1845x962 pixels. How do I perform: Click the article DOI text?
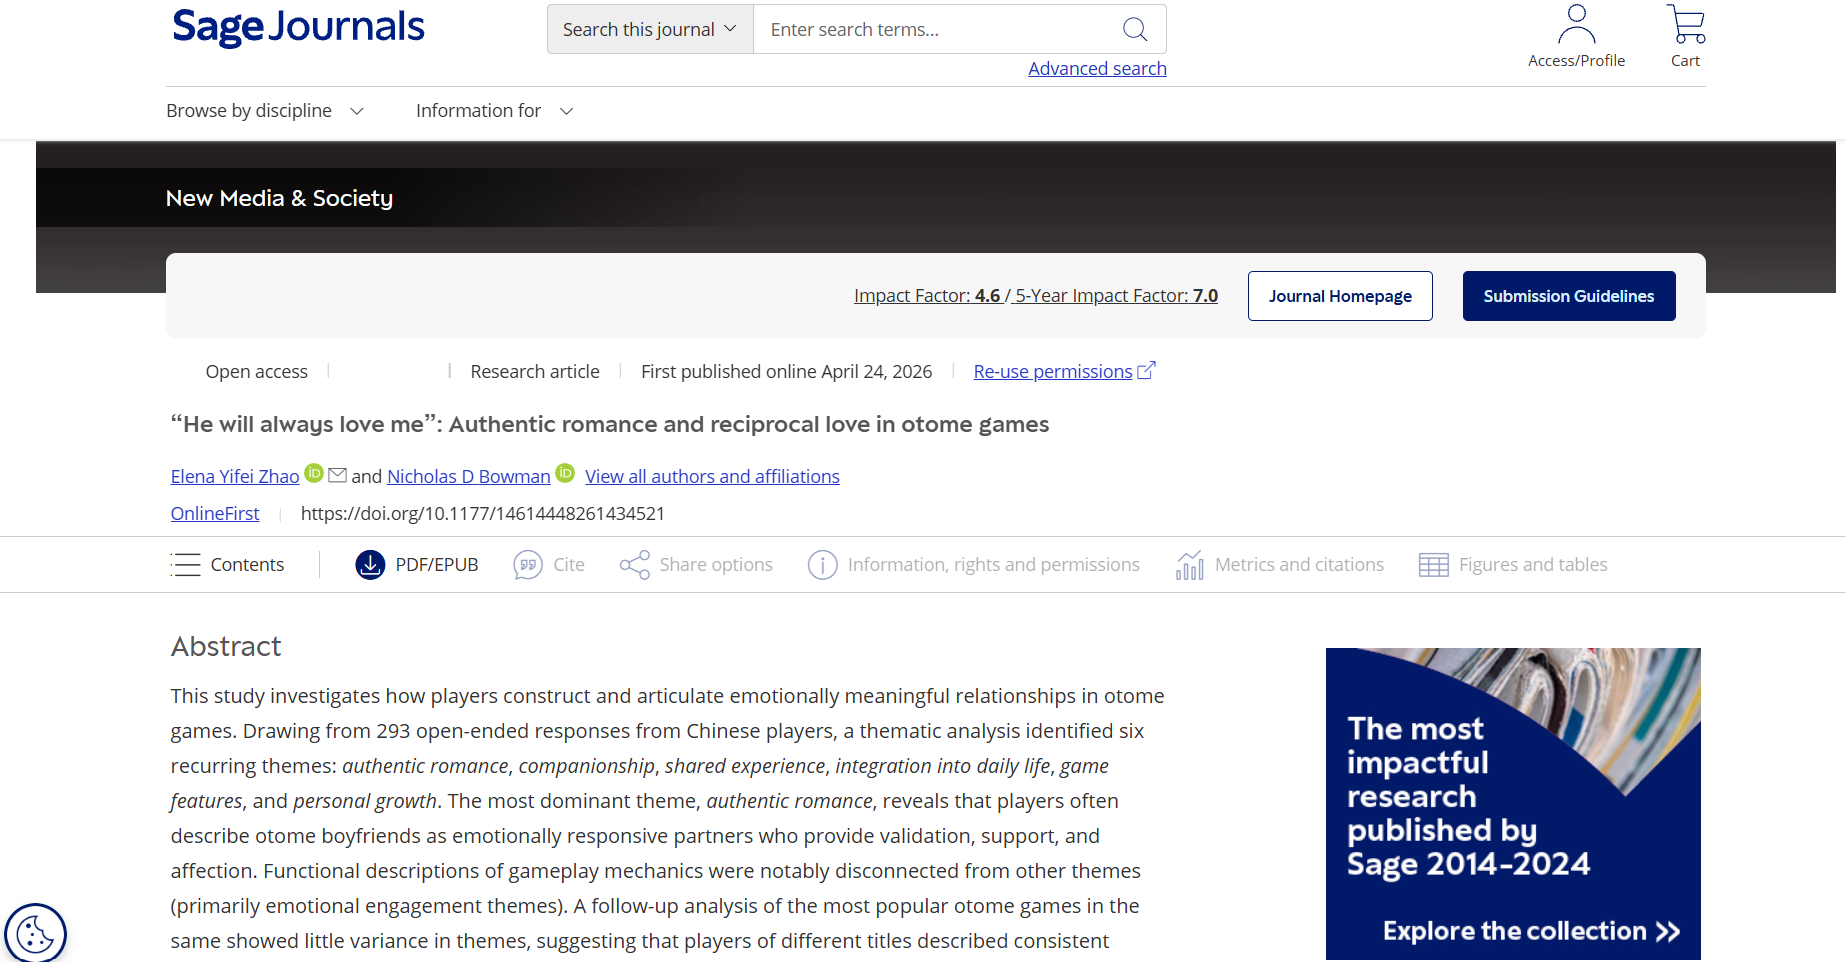coord(483,514)
